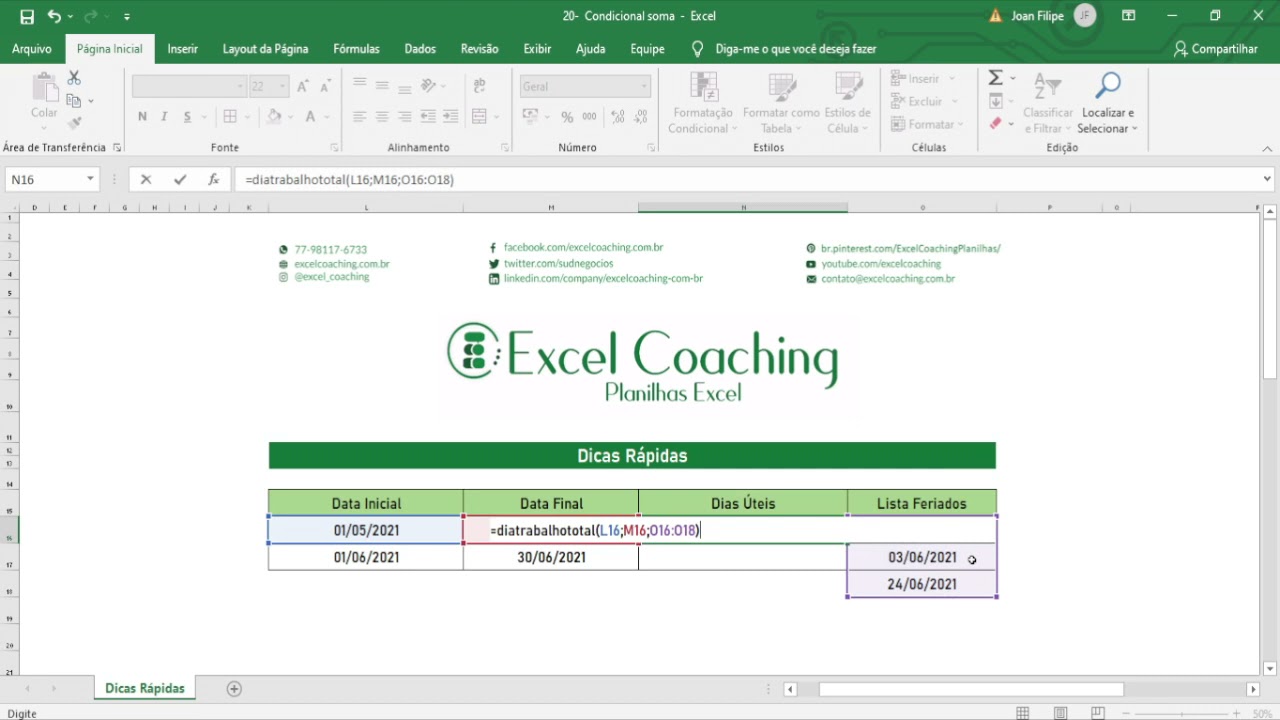Click the Insert Function fx icon

tap(213, 180)
